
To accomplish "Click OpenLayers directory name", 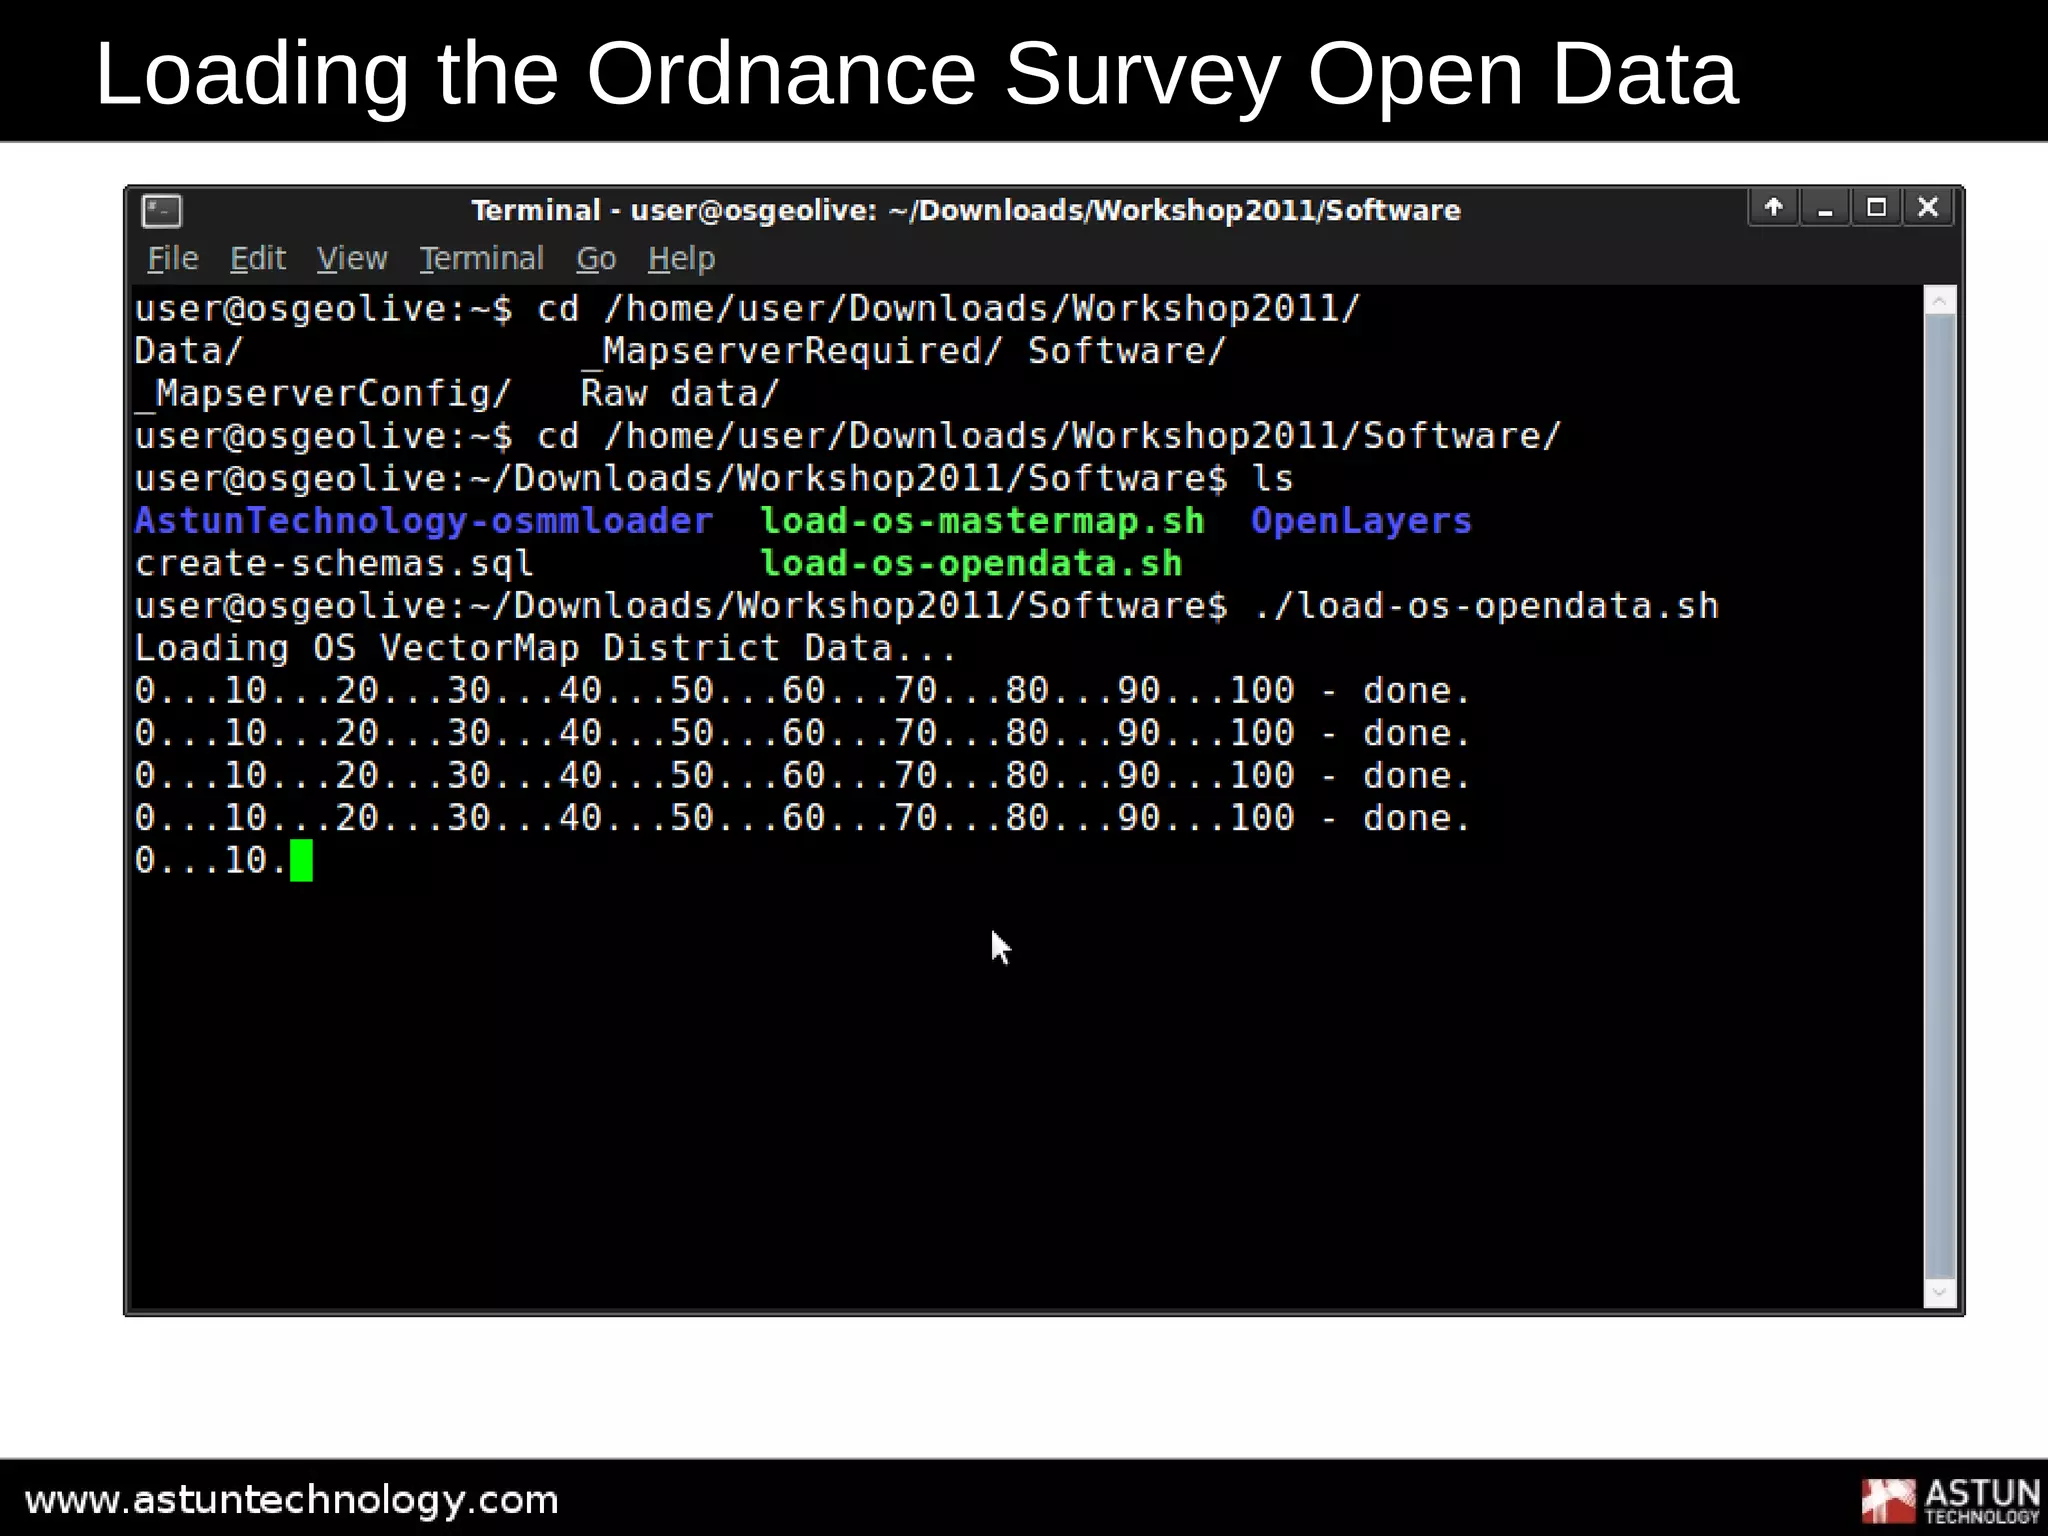I will 1361,522.
